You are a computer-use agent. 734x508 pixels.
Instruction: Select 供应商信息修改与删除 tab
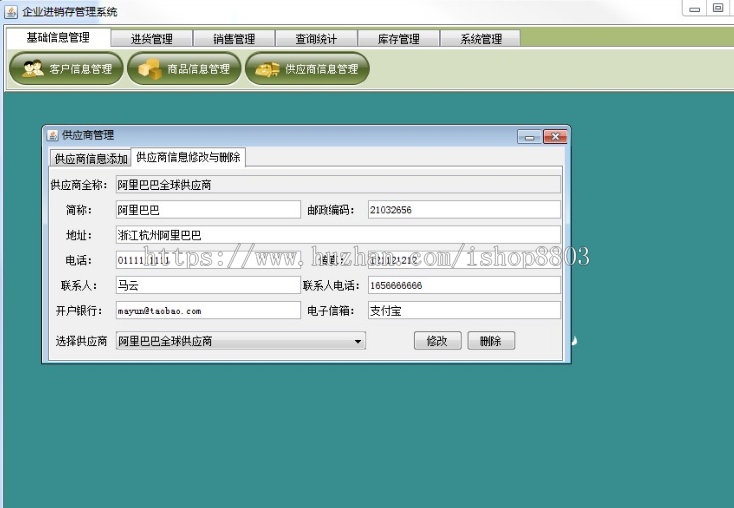(x=188, y=157)
